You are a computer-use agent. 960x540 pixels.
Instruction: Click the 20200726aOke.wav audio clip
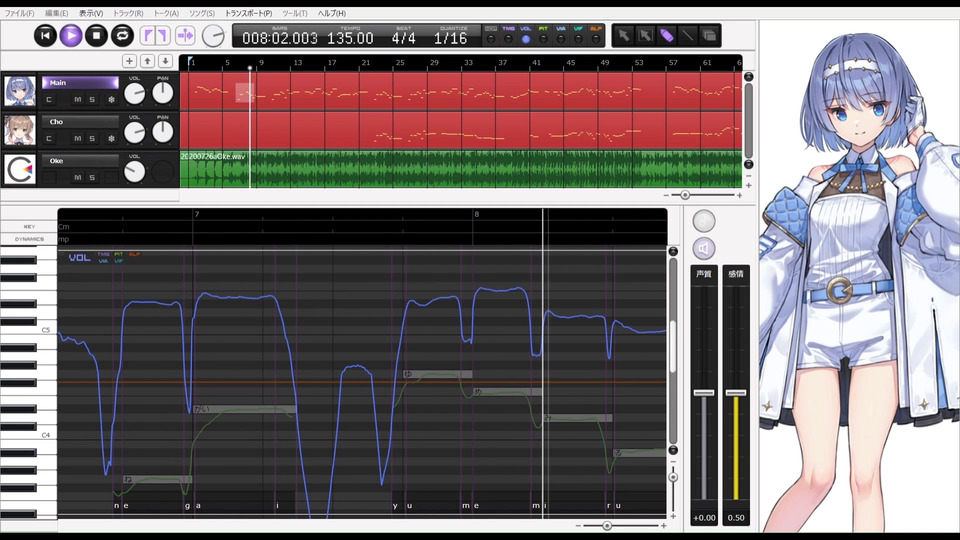pyautogui.click(x=460, y=169)
